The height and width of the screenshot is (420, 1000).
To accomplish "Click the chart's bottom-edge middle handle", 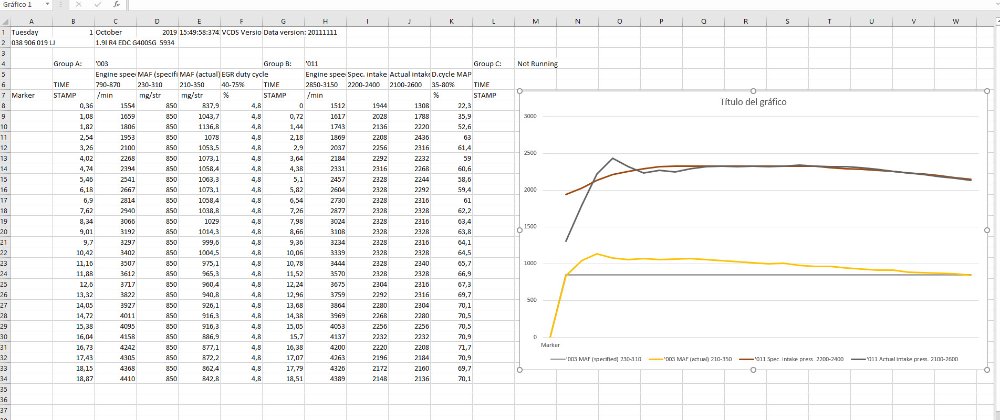I will pyautogui.click(x=753, y=373).
